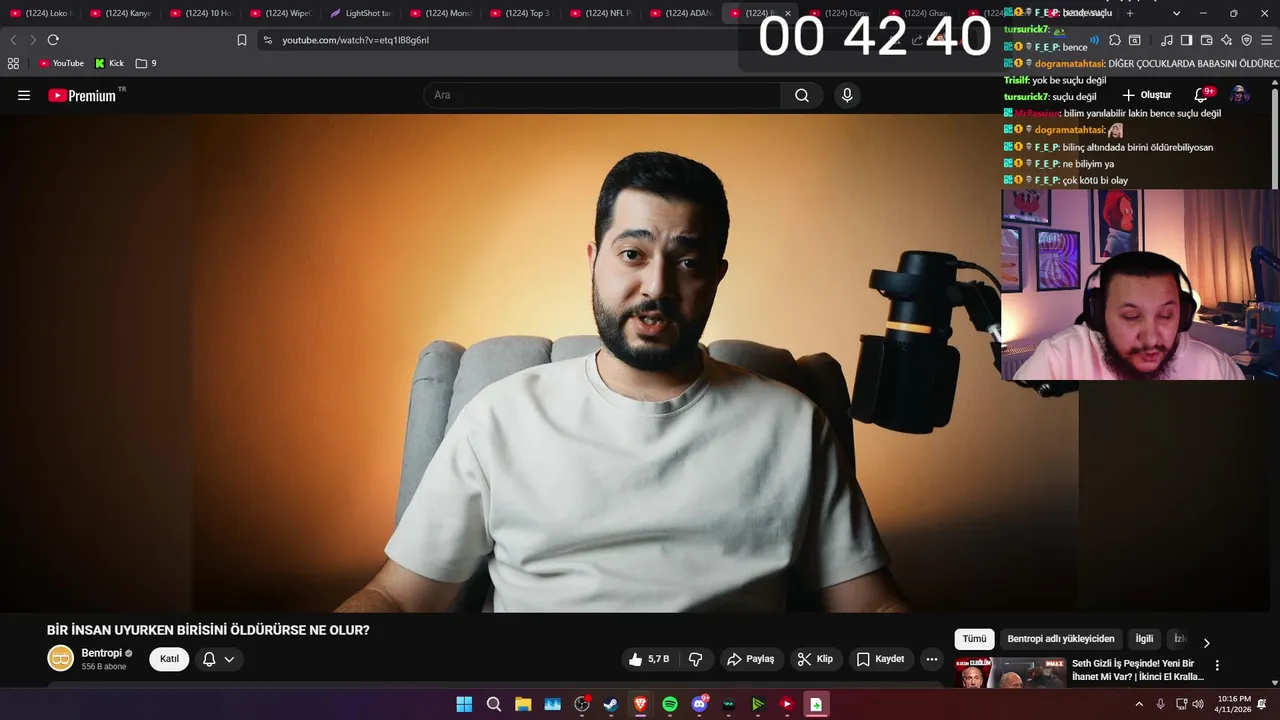Toggle Bentropi notification bell preference
Image resolution: width=1280 pixels, height=720 pixels.
click(x=218, y=659)
